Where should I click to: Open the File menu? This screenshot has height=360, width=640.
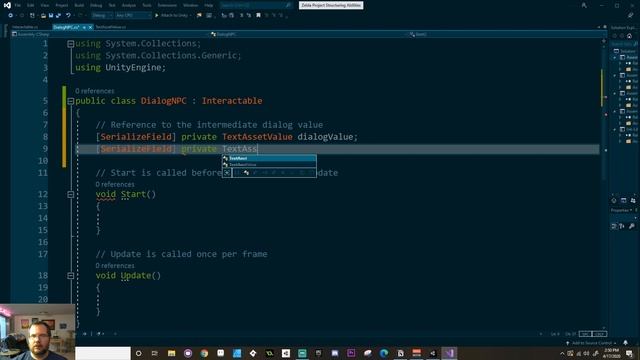[x=17, y=5]
